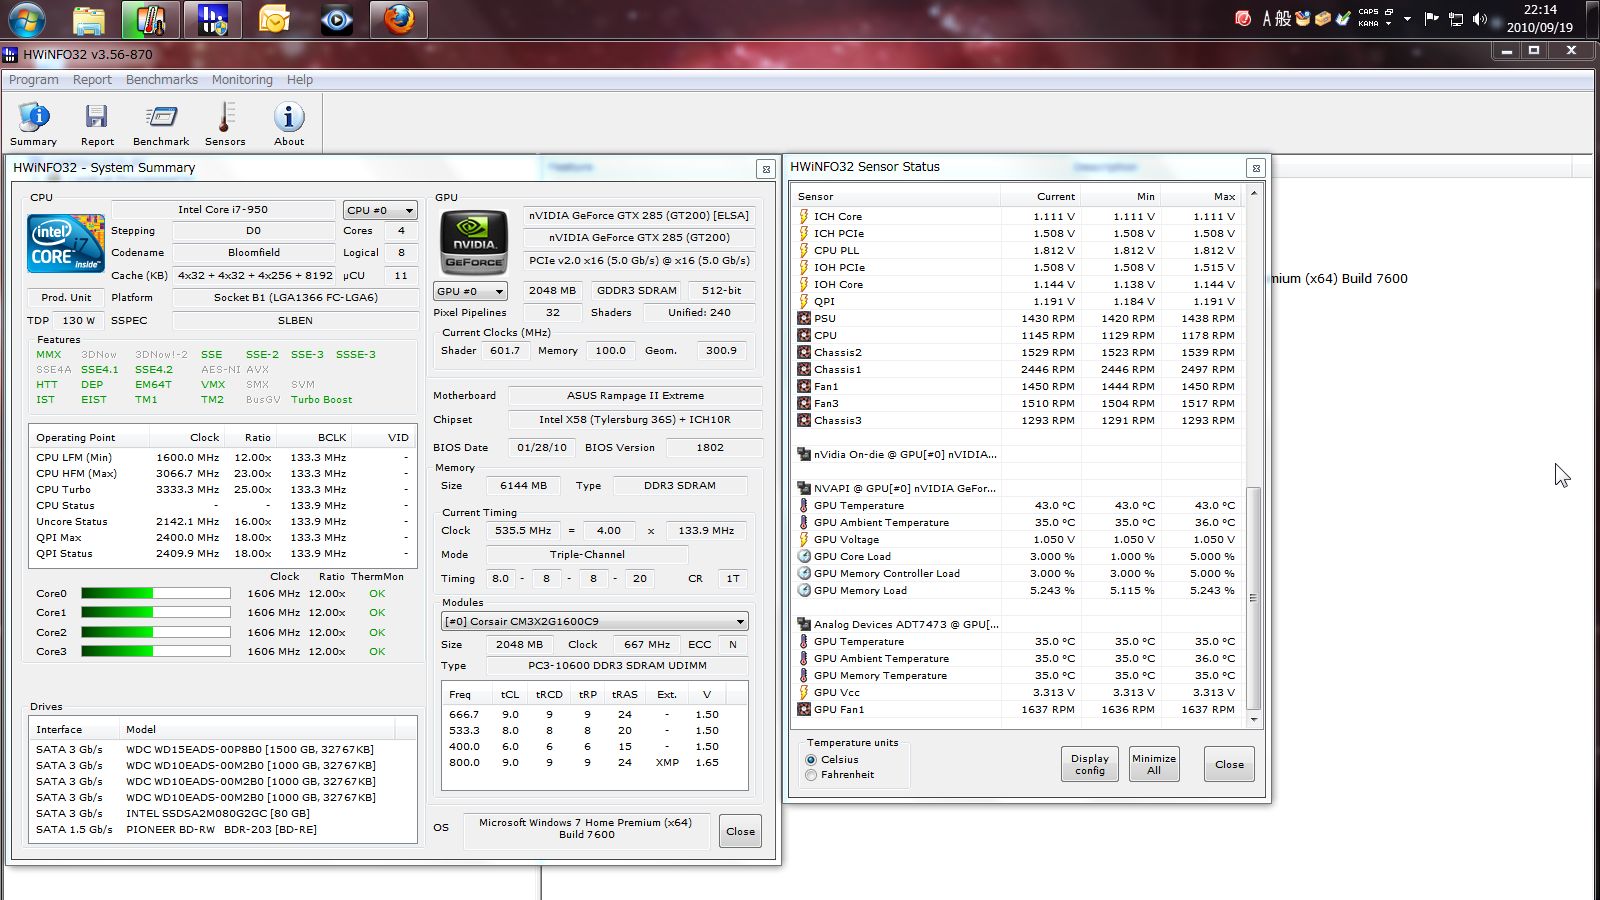The image size is (1600, 900).
Task: Select Celsius temperature unit
Action: pyautogui.click(x=811, y=760)
